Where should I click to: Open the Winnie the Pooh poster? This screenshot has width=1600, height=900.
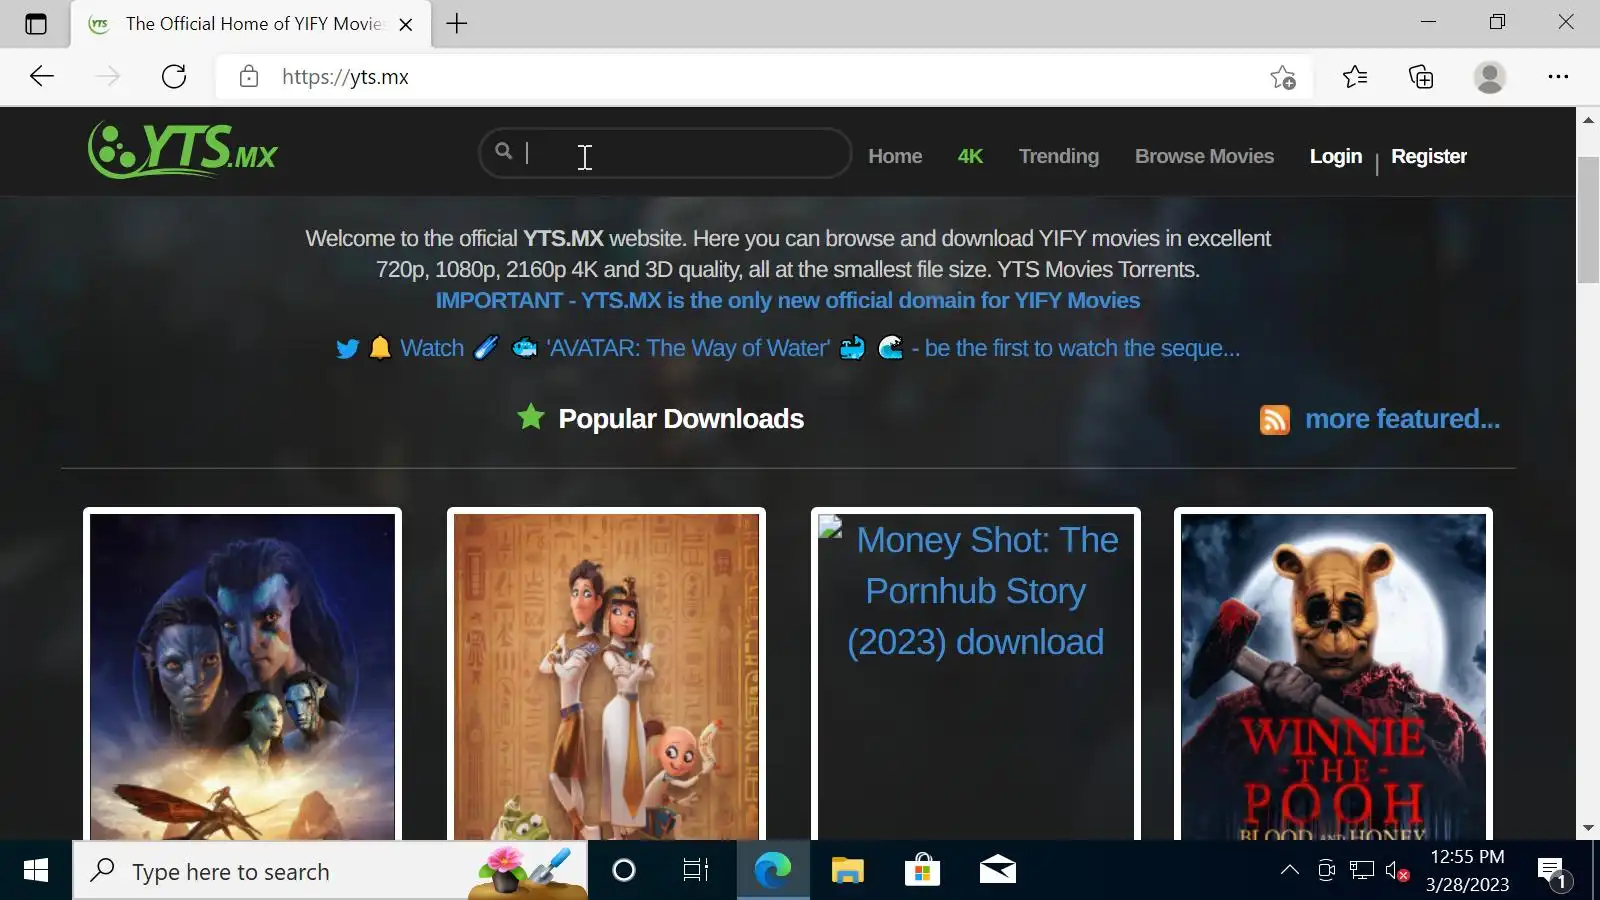[1333, 676]
